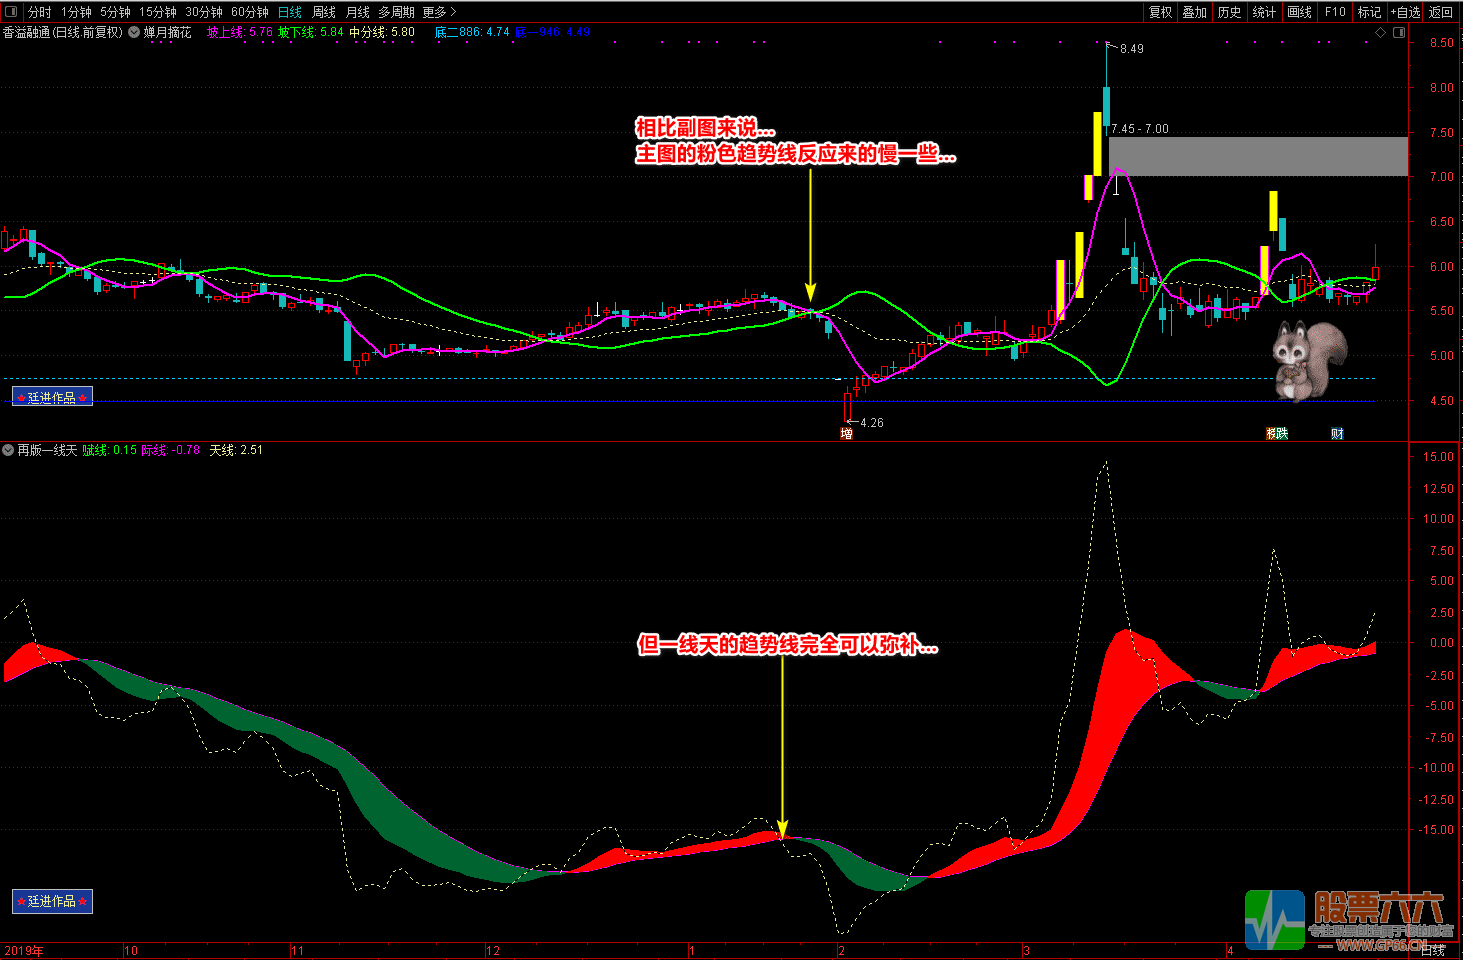Click the 财 marker icon under the chart

coord(1337,434)
